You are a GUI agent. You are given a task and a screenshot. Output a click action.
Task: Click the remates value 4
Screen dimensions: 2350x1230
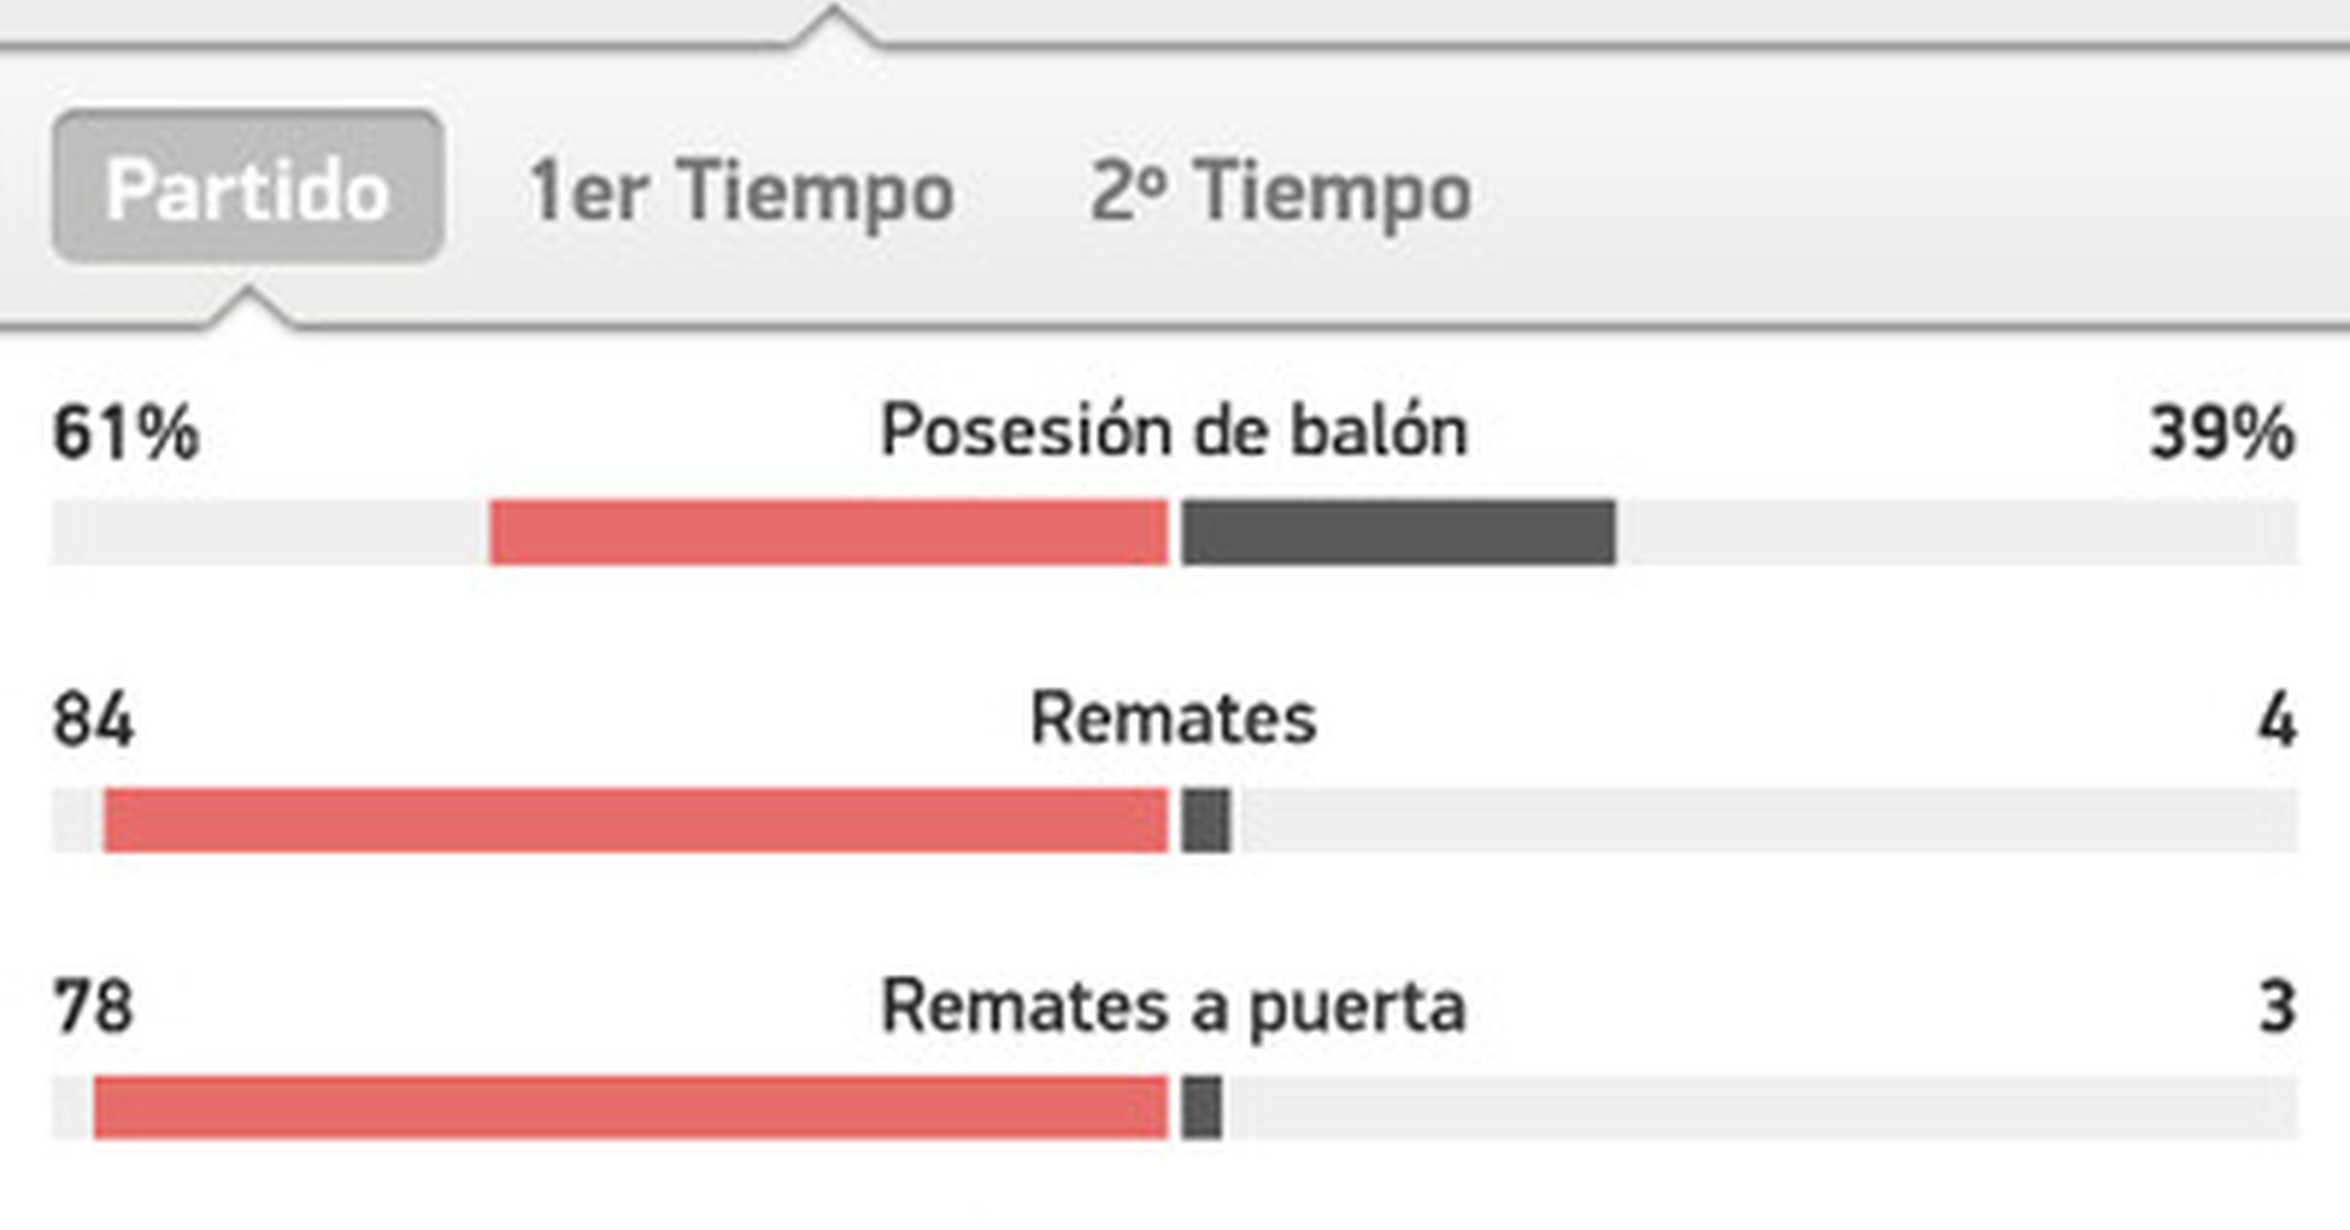[2277, 720]
